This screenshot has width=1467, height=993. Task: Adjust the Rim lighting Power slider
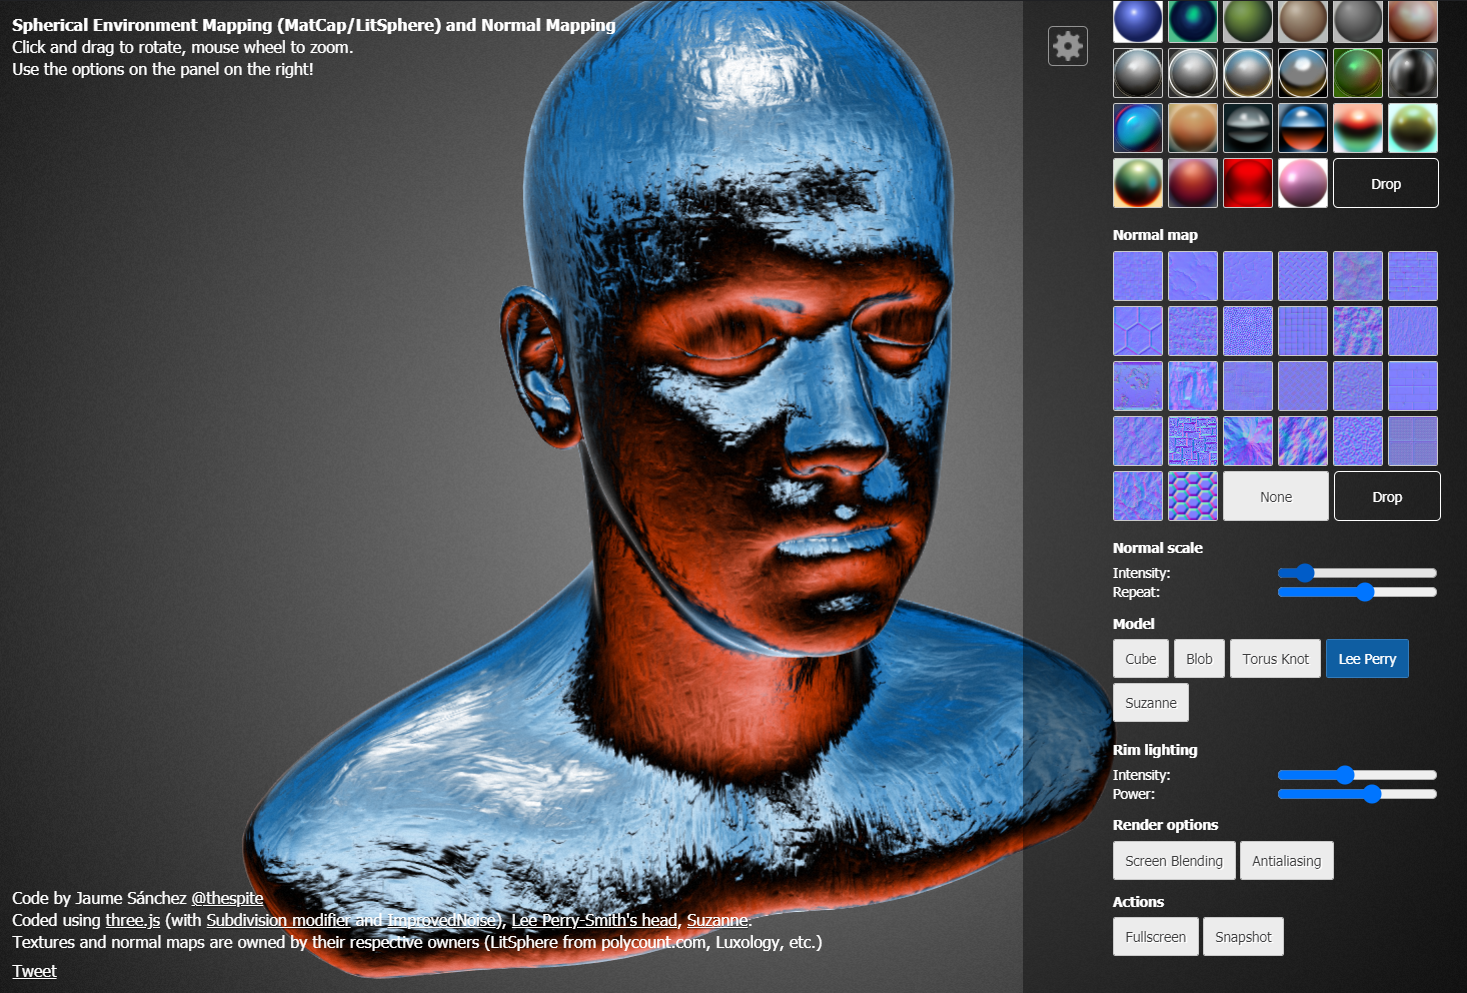[x=1357, y=794]
